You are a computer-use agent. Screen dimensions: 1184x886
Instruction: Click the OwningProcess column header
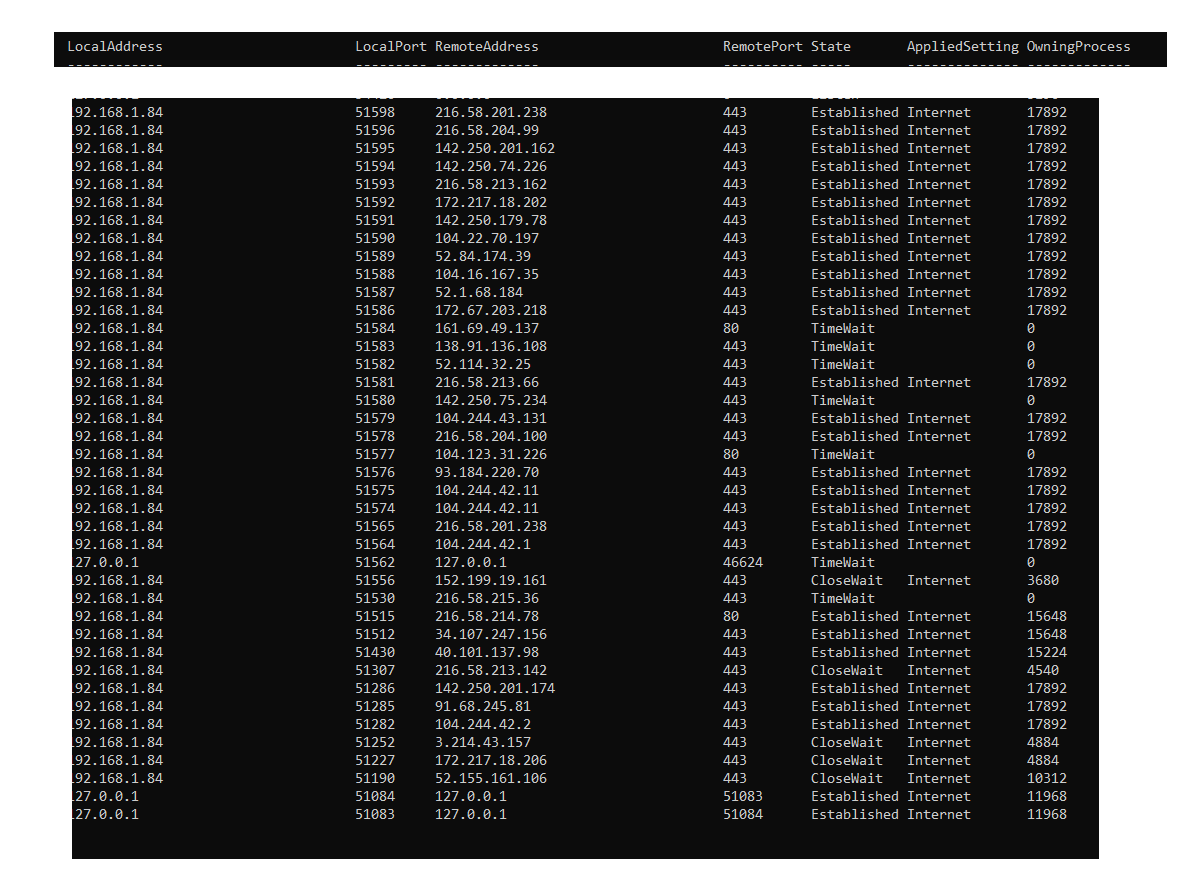click(x=1078, y=47)
